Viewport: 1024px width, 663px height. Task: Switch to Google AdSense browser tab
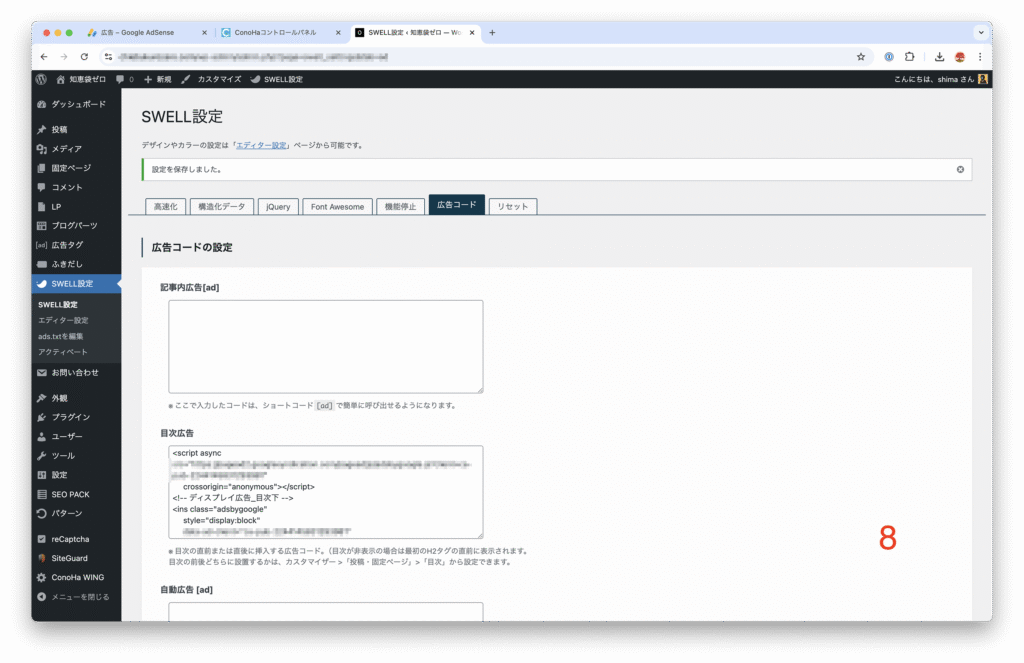coord(147,32)
